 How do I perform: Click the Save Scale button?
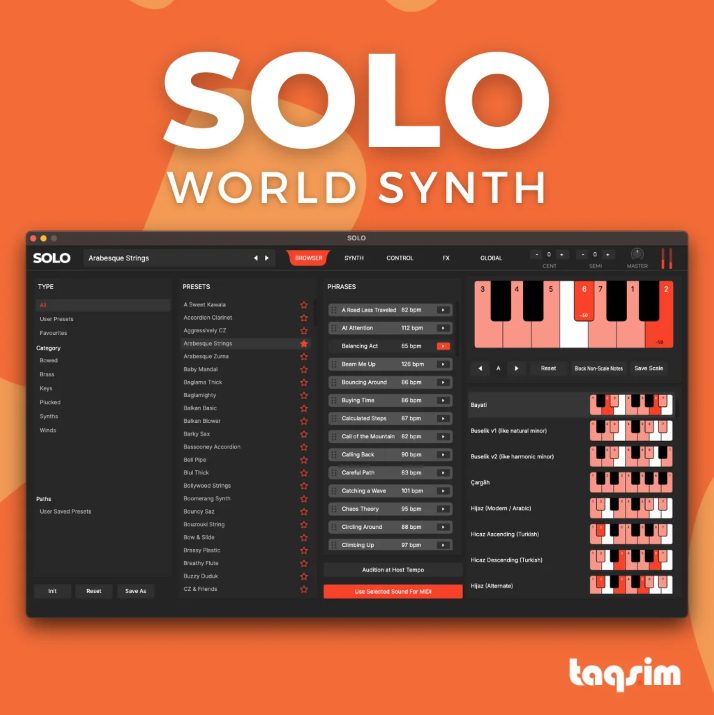click(x=648, y=368)
